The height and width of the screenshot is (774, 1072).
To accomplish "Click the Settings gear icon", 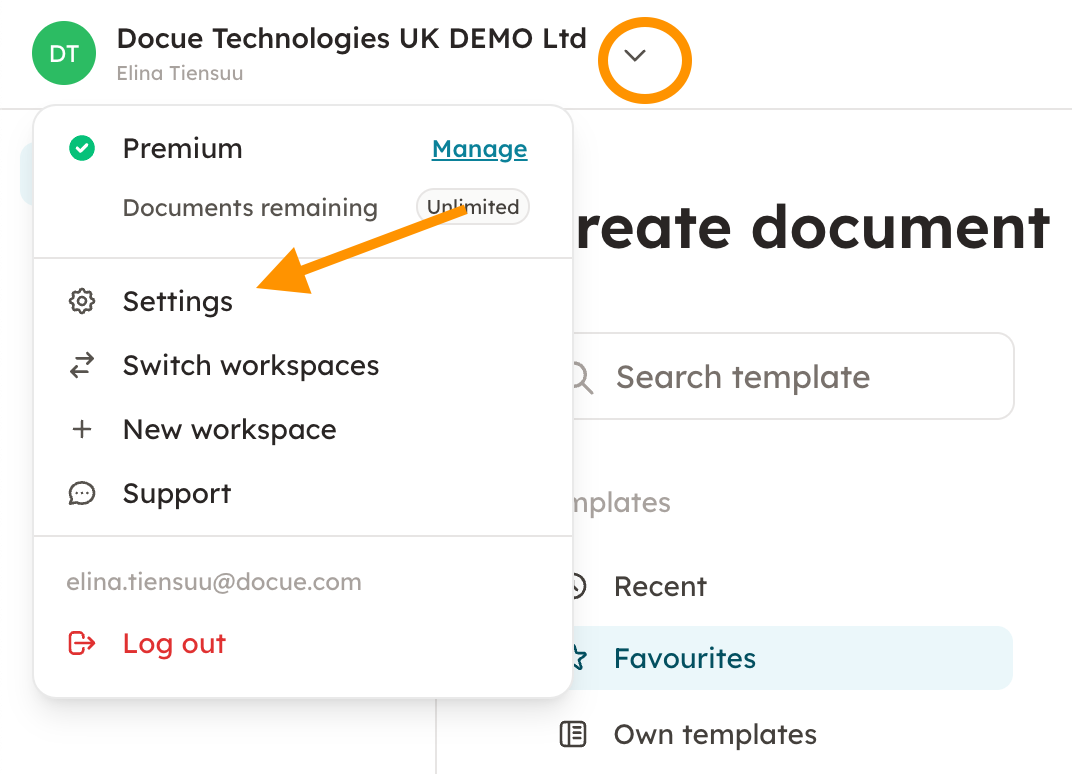I will [82, 302].
